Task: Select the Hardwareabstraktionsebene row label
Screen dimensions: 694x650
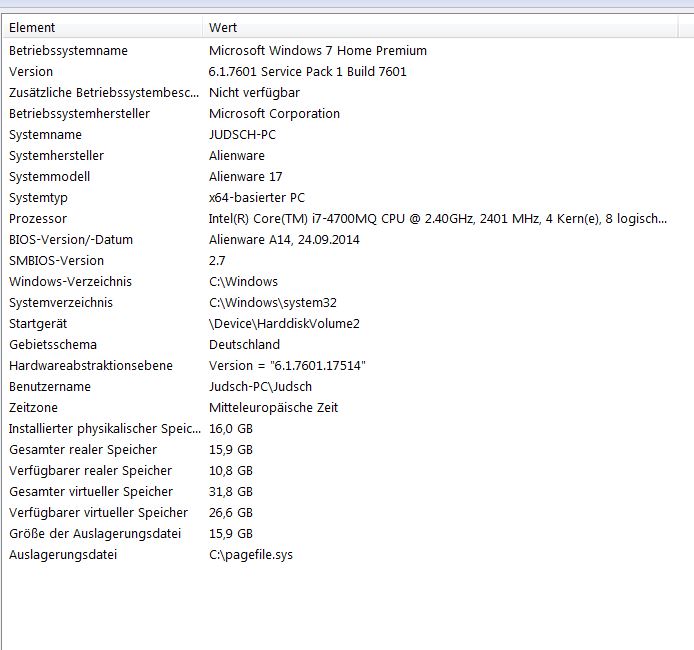Action: tap(91, 365)
